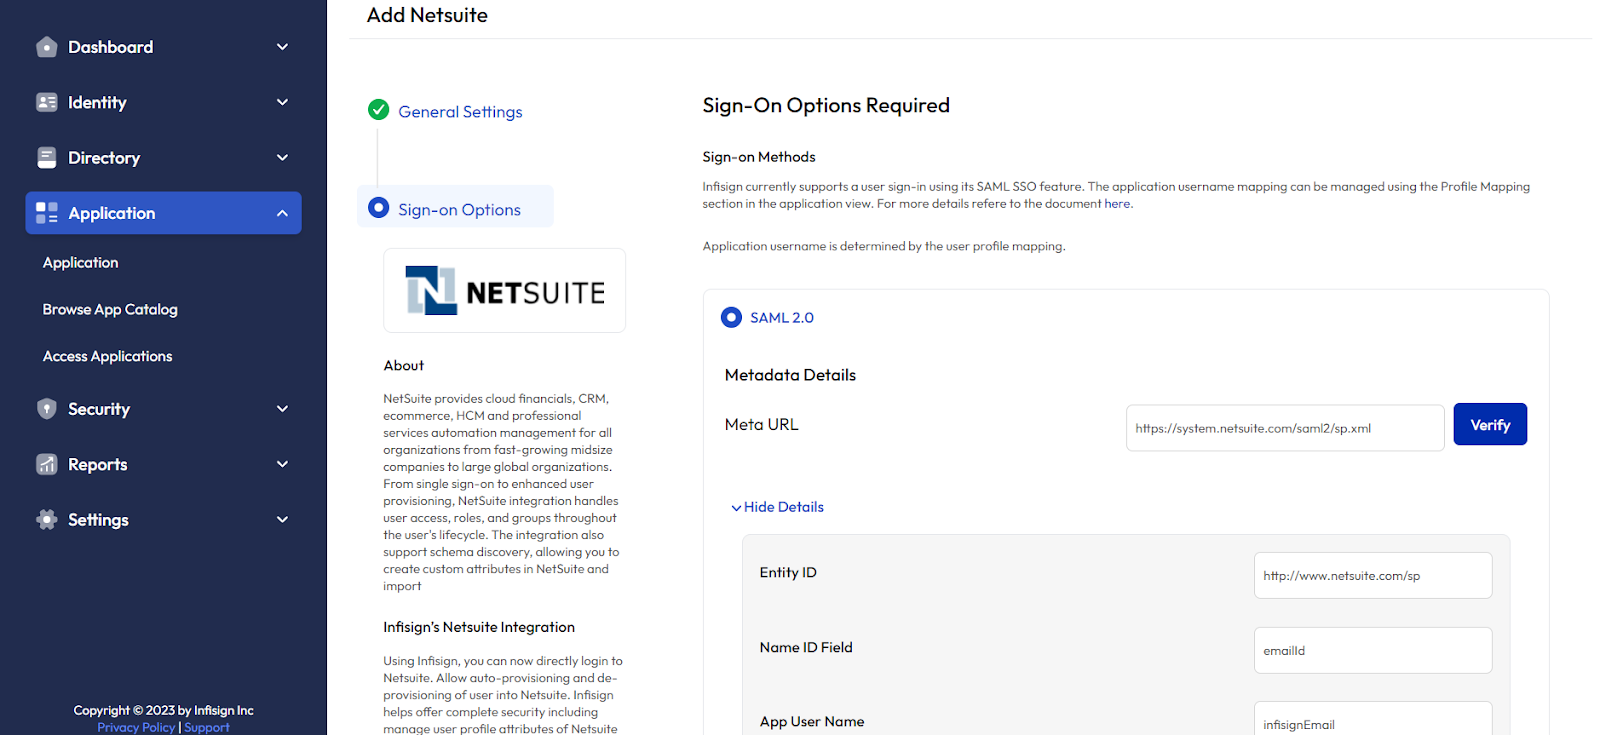Expand the Security menu chevron

tap(282, 408)
